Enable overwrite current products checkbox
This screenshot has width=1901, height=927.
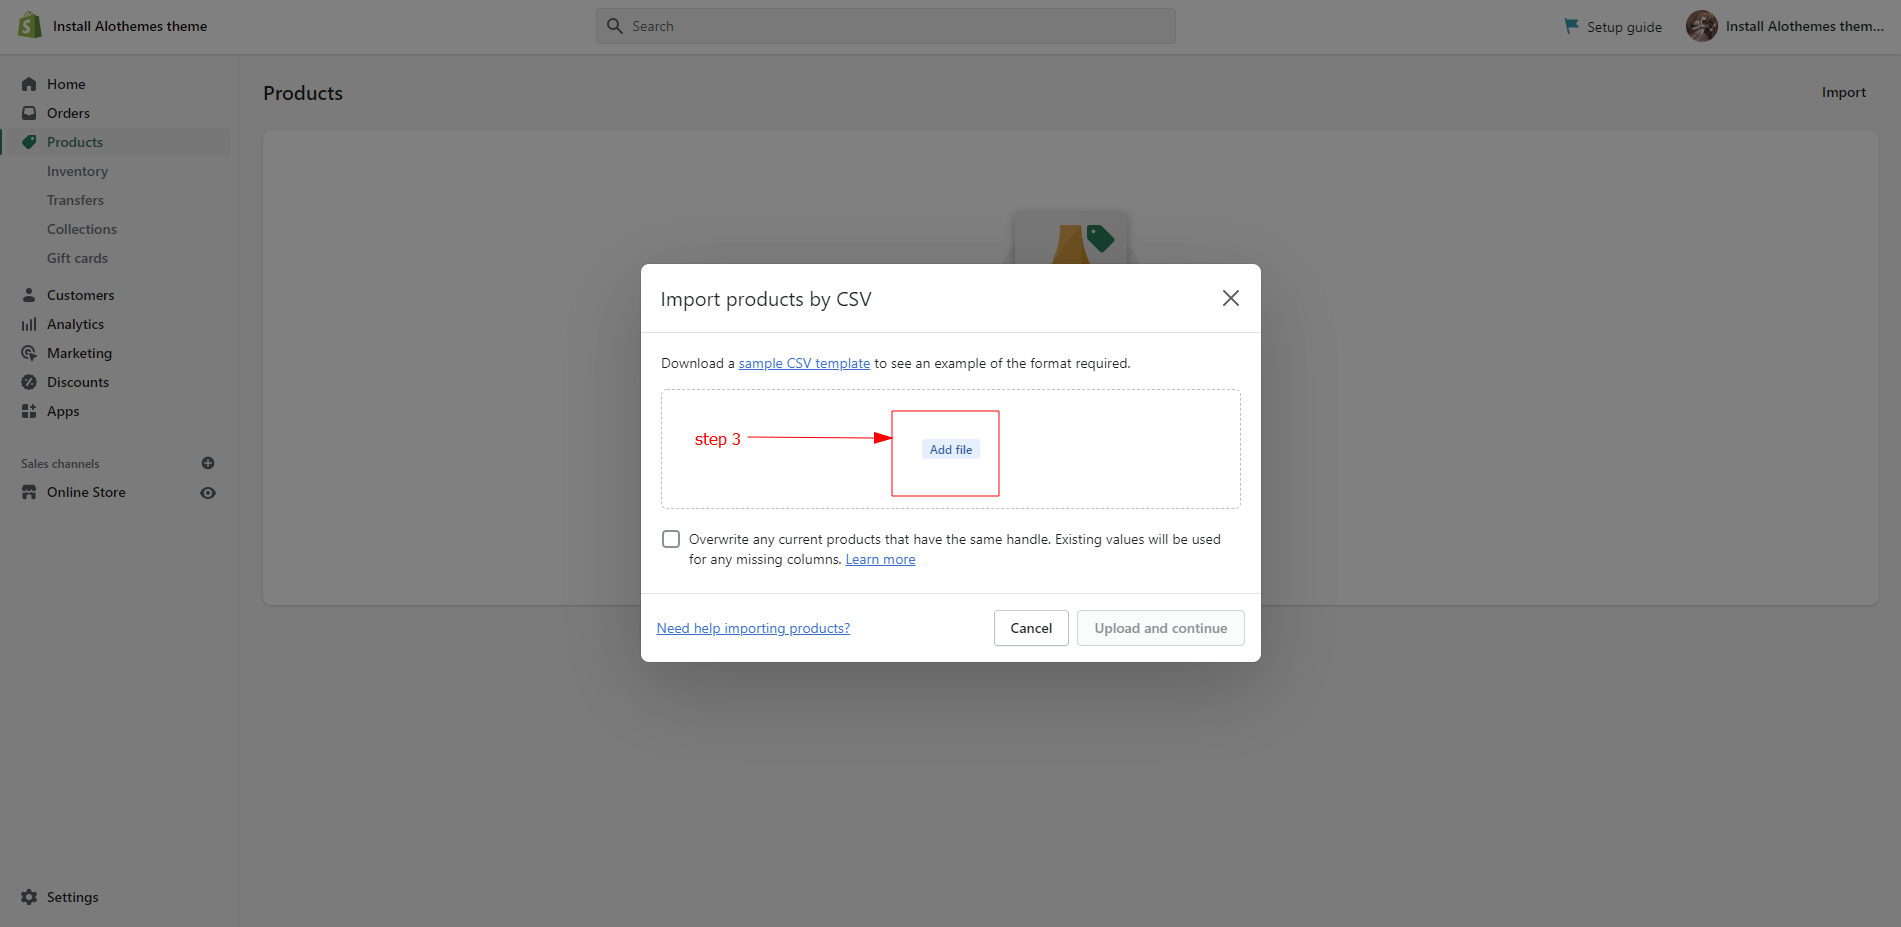click(671, 539)
